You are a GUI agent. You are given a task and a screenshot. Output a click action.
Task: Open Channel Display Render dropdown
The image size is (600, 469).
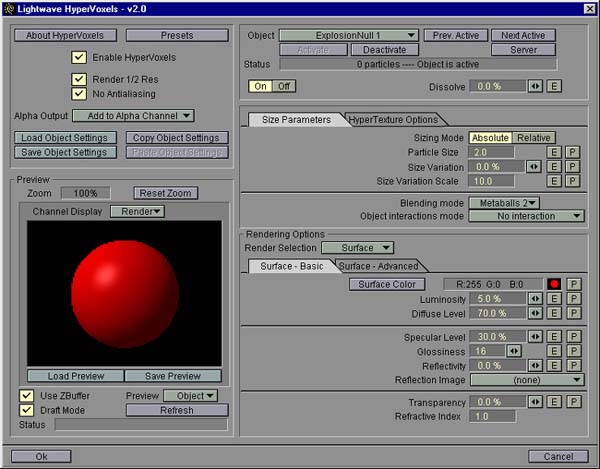[x=137, y=212]
